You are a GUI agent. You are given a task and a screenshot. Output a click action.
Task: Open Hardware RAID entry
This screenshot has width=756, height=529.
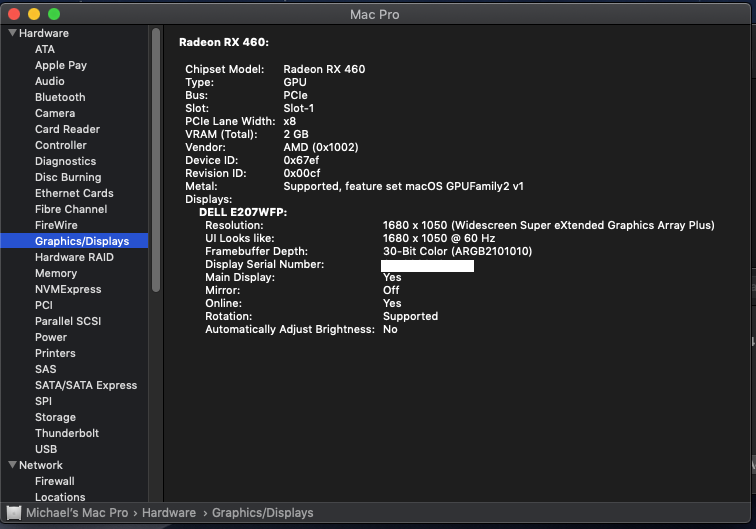pyautogui.click(x=74, y=257)
